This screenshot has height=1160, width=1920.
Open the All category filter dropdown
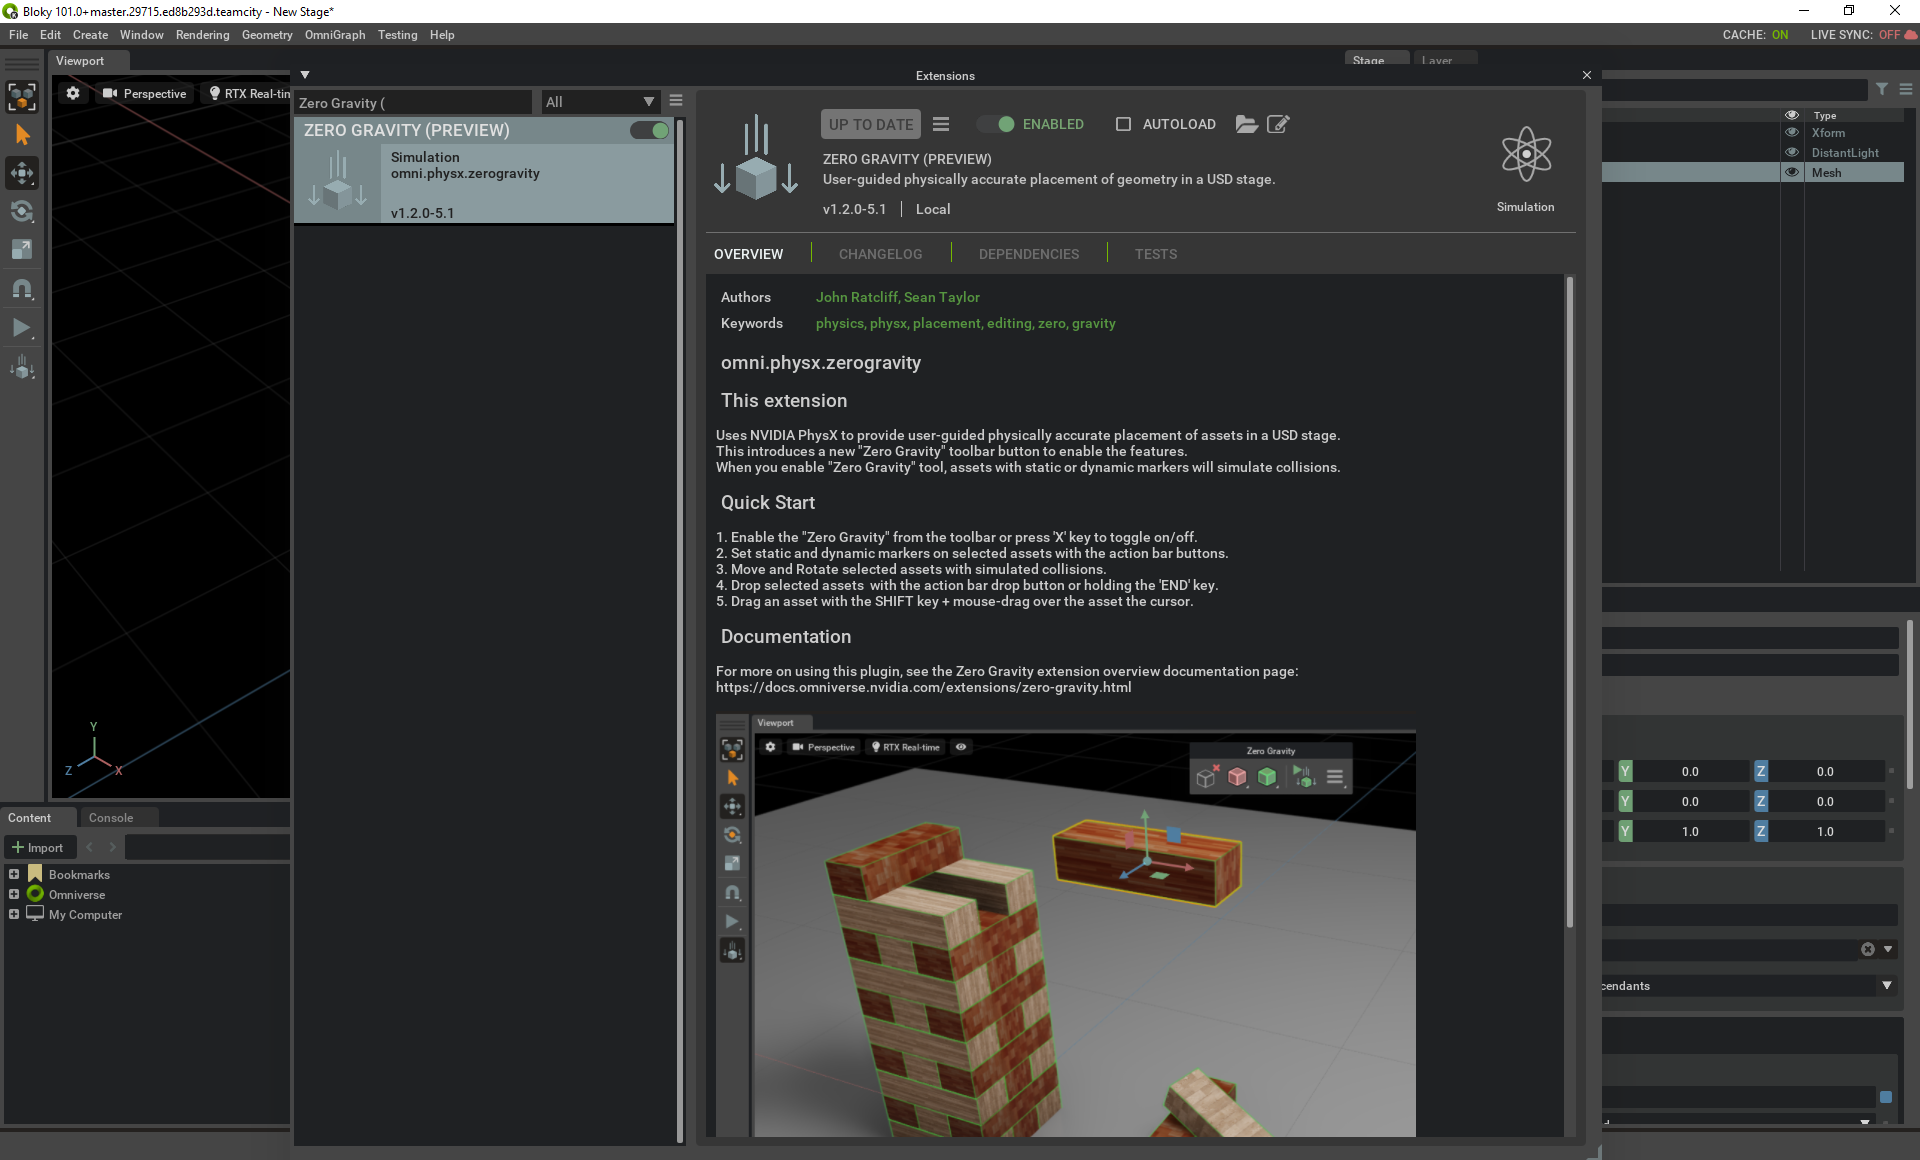coord(598,101)
